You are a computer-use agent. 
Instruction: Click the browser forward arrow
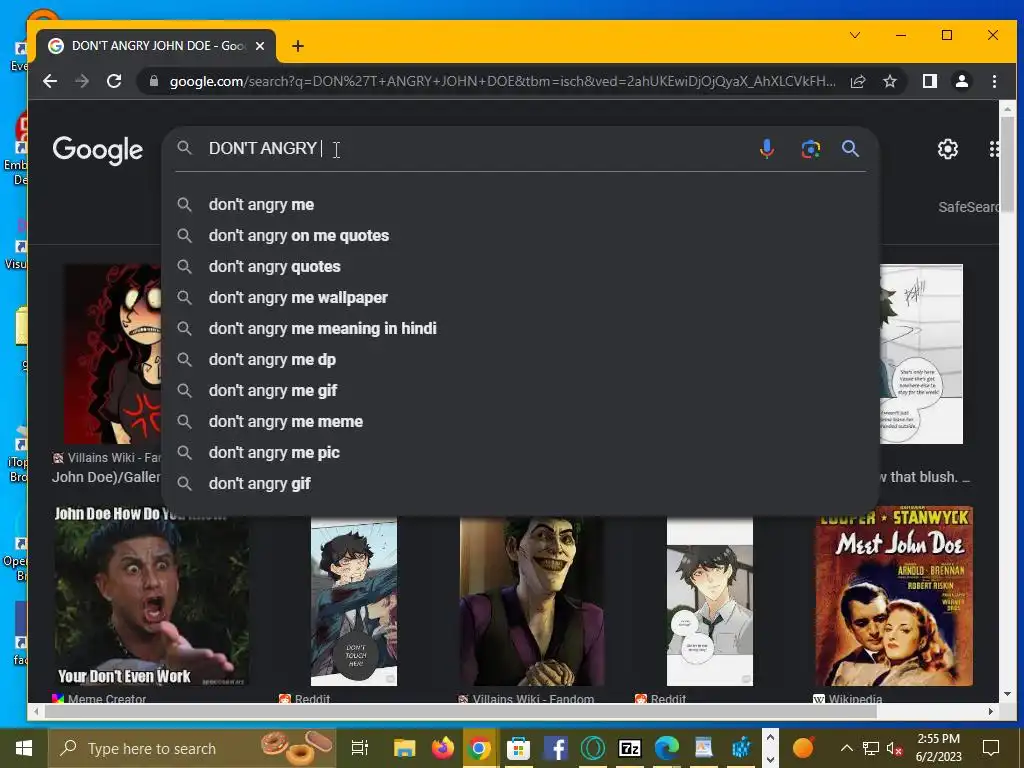tap(82, 81)
